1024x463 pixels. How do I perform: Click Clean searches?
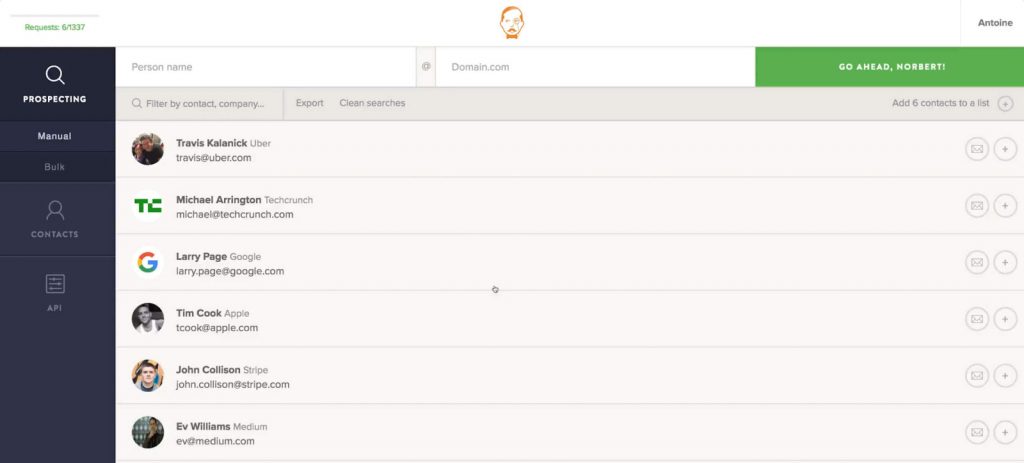(x=372, y=103)
